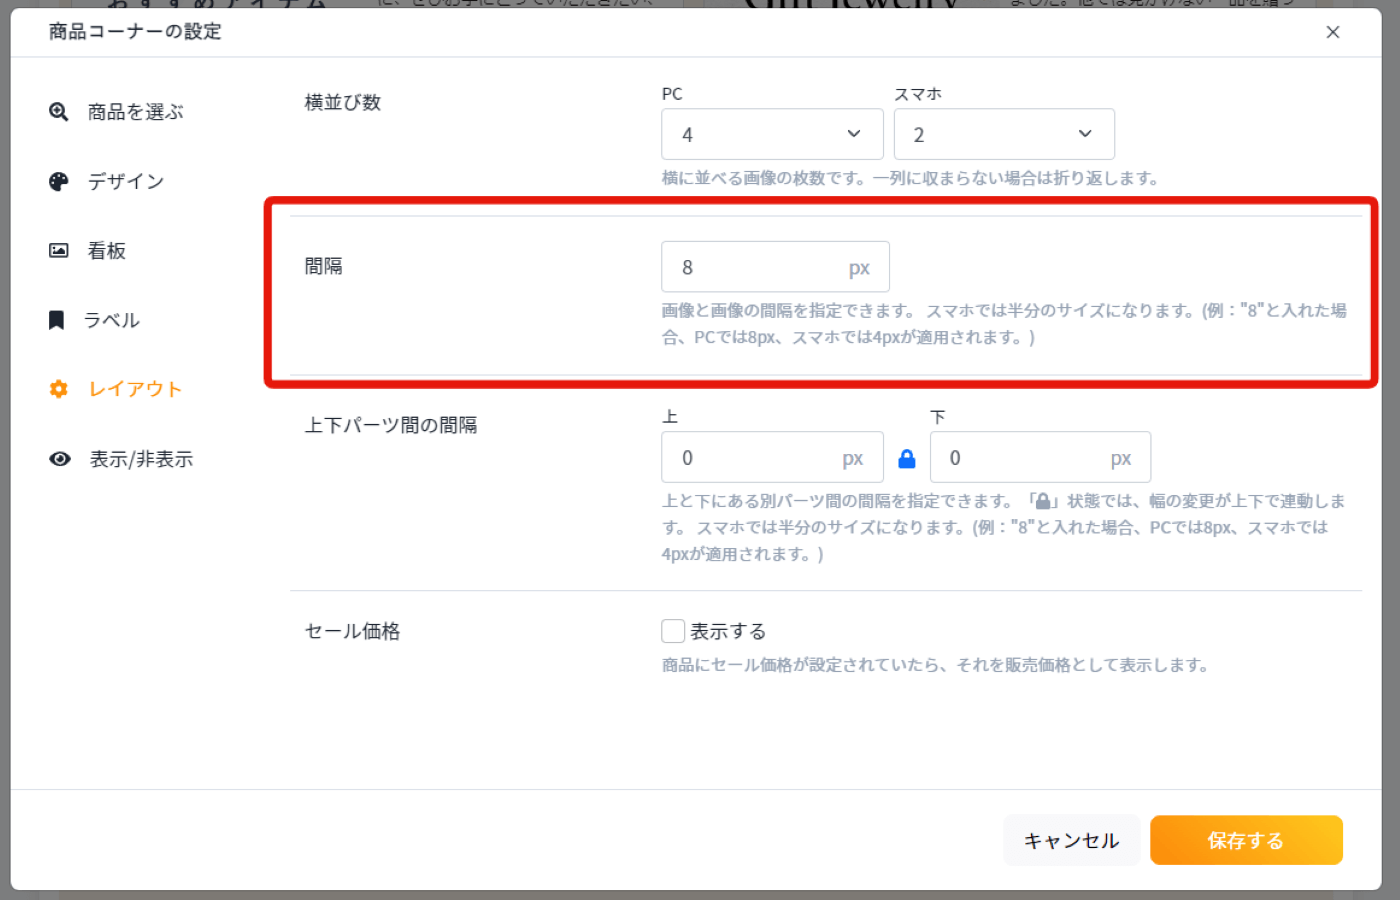Focus the 上 spacing input field

[x=772, y=458]
